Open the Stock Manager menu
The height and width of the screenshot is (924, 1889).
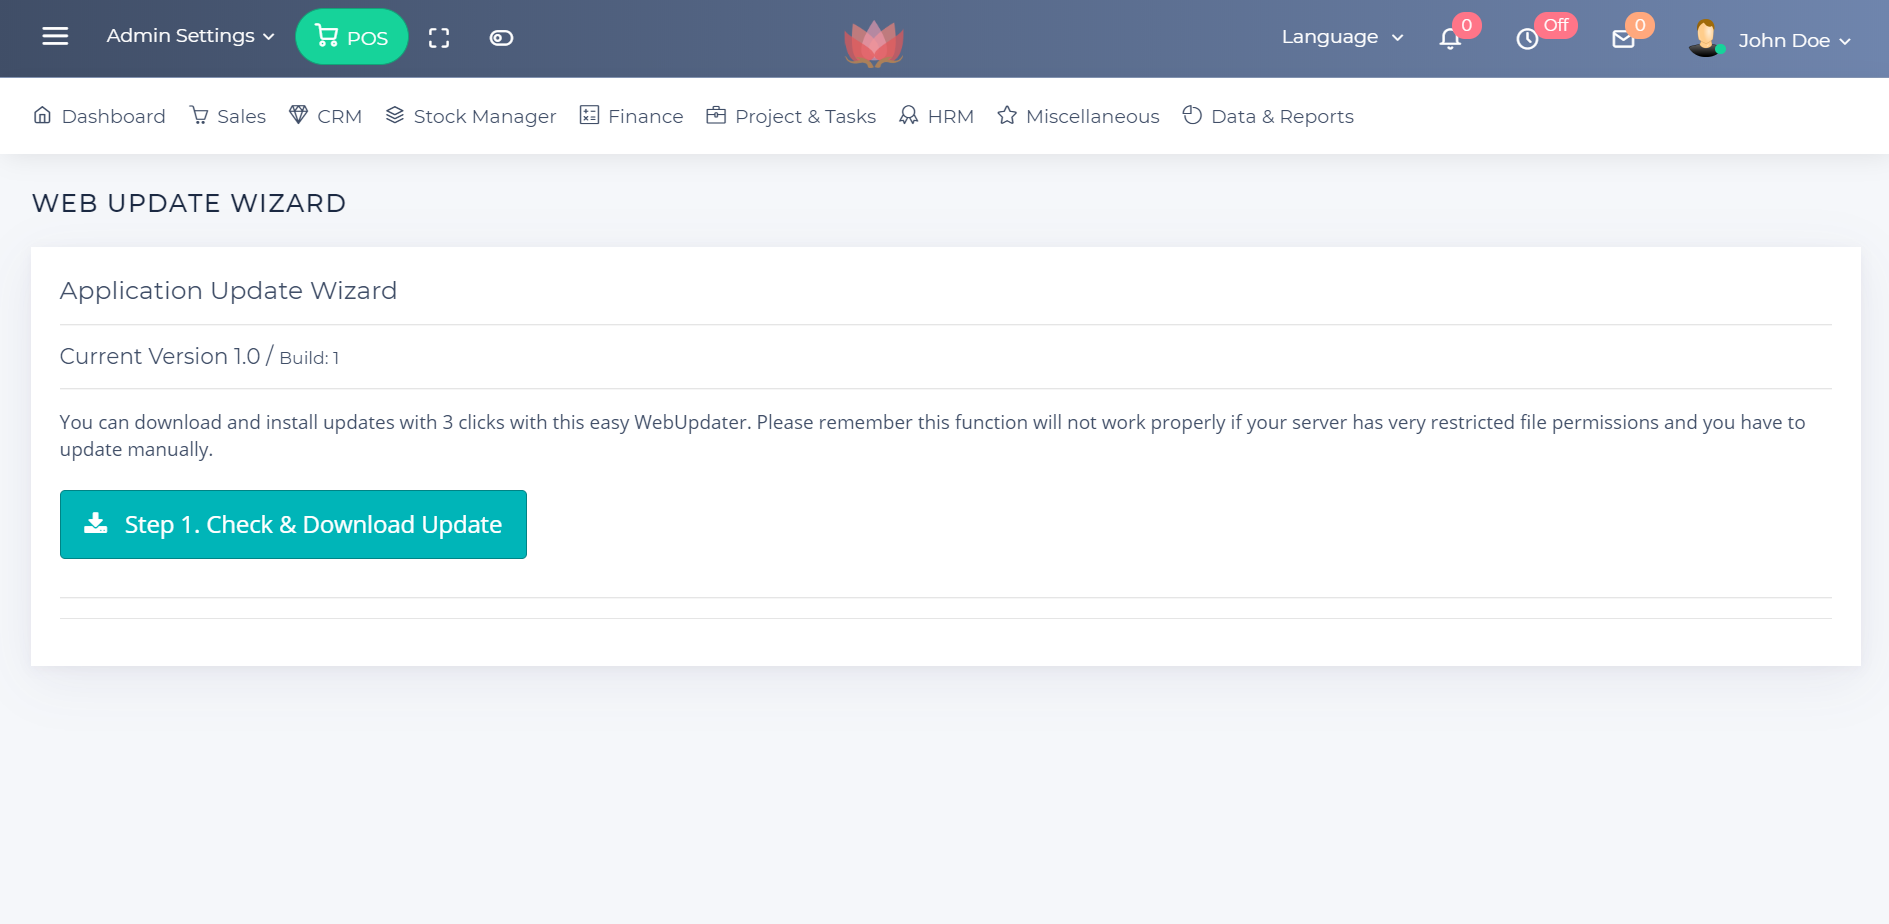pos(471,116)
